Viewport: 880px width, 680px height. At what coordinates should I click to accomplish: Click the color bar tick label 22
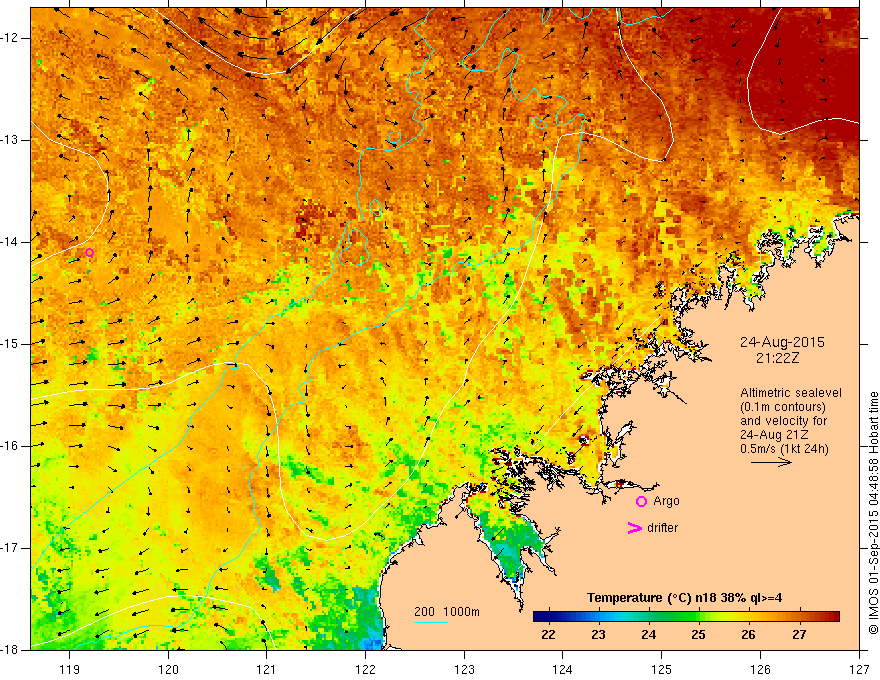[x=548, y=635]
